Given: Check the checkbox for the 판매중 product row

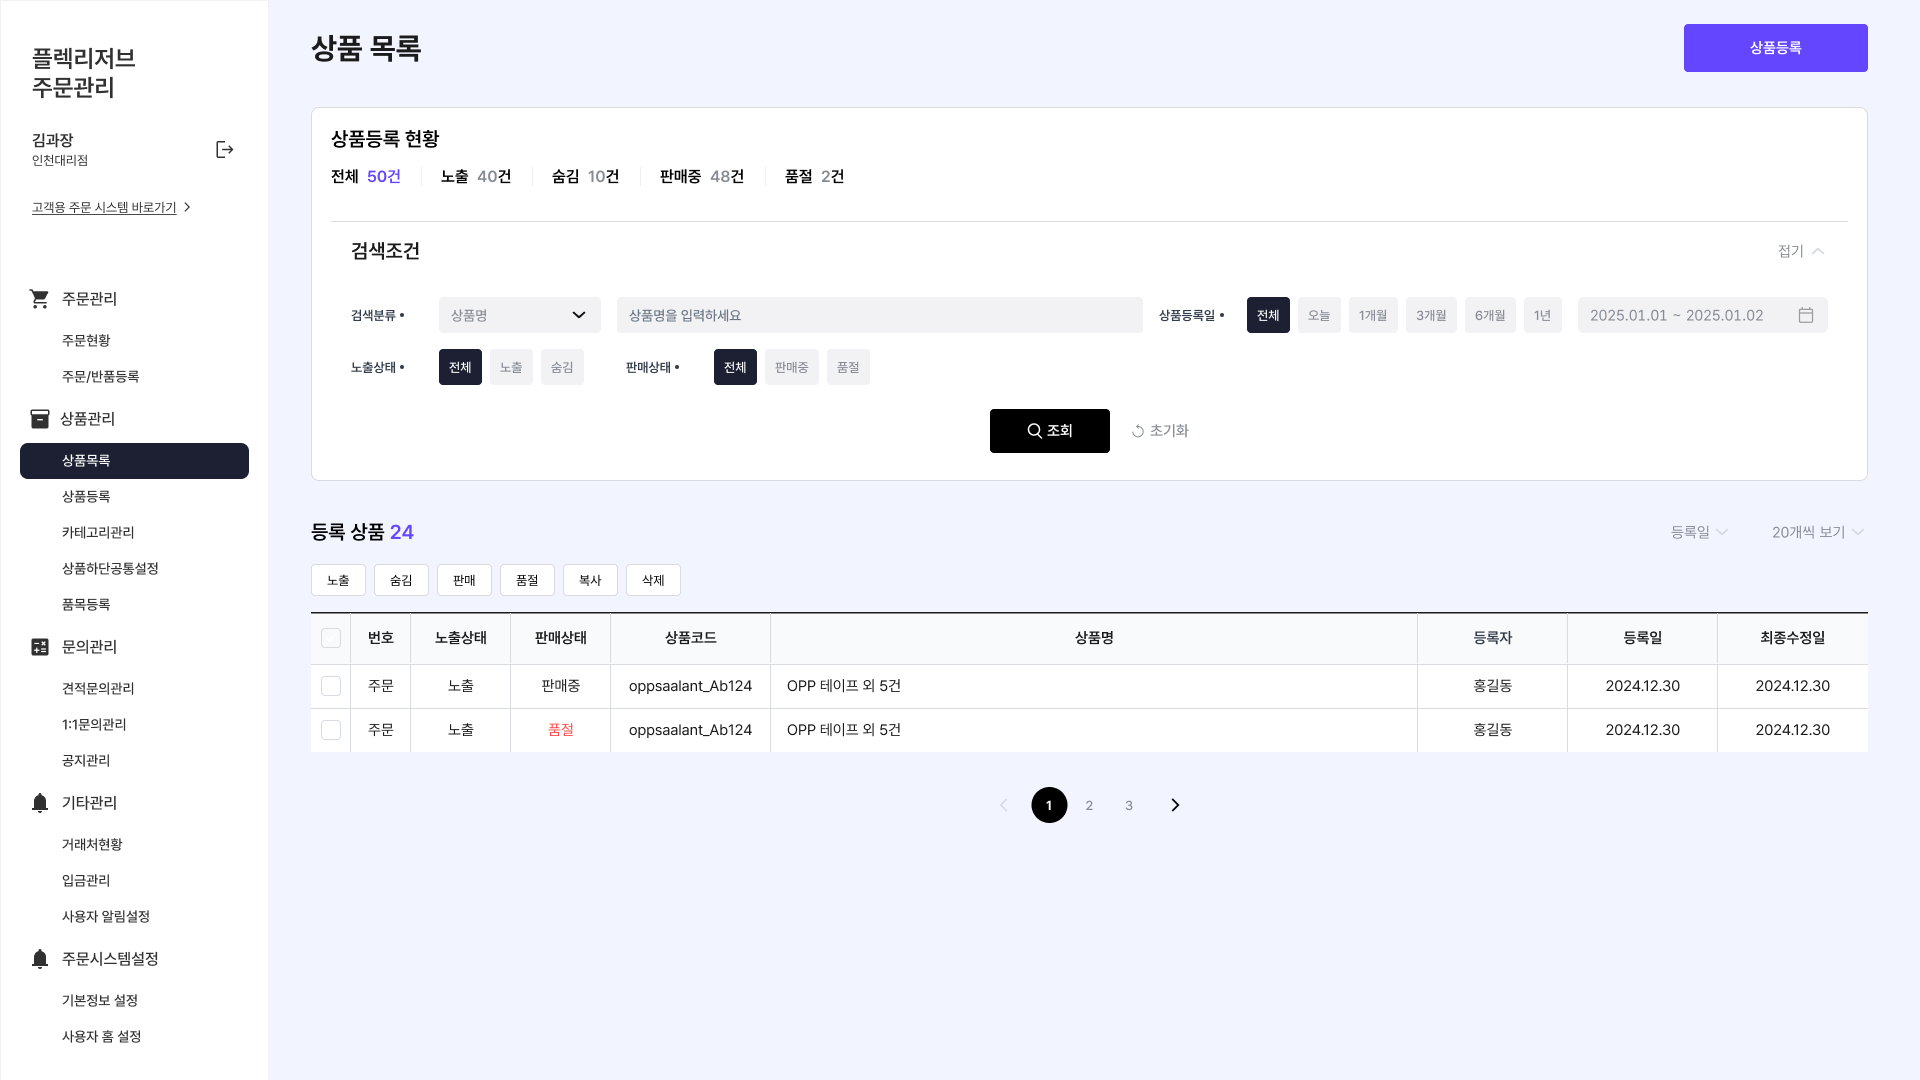Looking at the screenshot, I should pyautogui.click(x=331, y=686).
